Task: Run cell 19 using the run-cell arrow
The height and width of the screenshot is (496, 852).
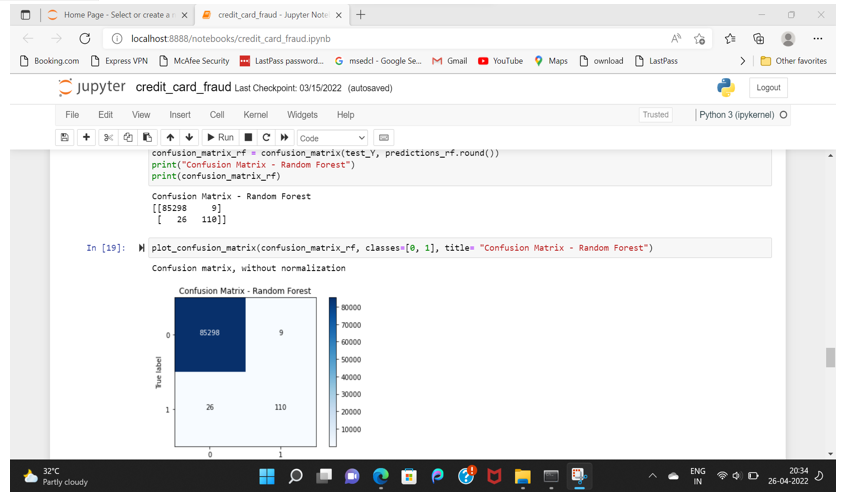Action: 141,248
